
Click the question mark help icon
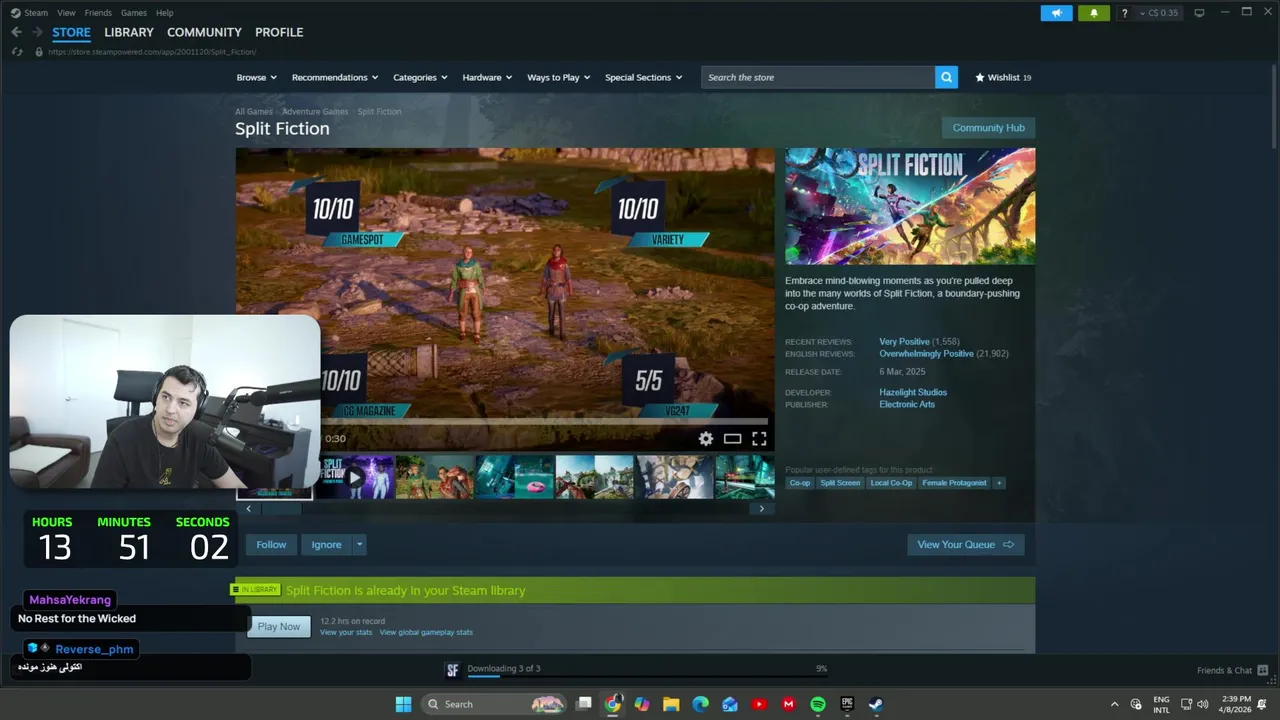pyautogui.click(x=1124, y=13)
